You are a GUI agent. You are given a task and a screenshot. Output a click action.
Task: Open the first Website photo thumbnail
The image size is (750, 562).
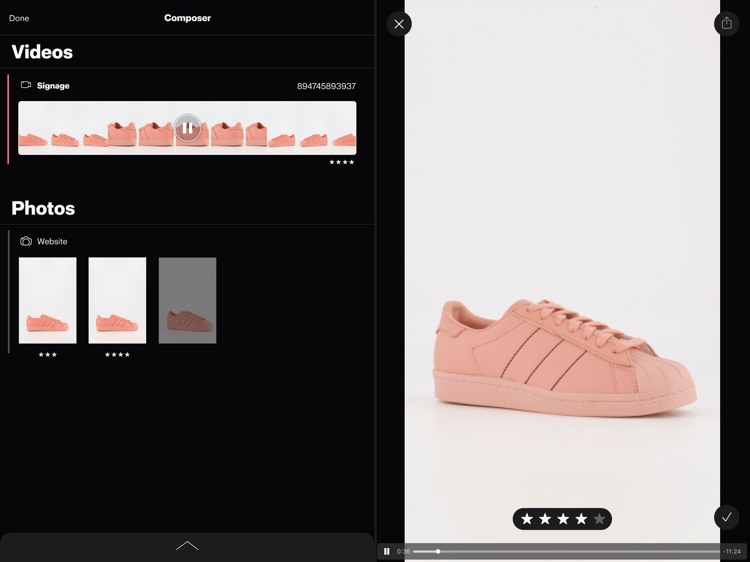pyautogui.click(x=47, y=300)
